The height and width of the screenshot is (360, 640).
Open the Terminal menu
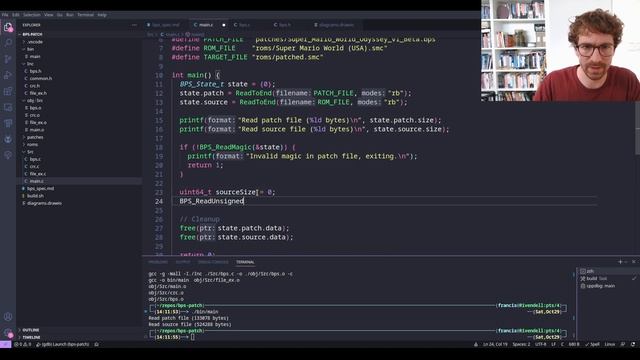[x=85, y=15]
